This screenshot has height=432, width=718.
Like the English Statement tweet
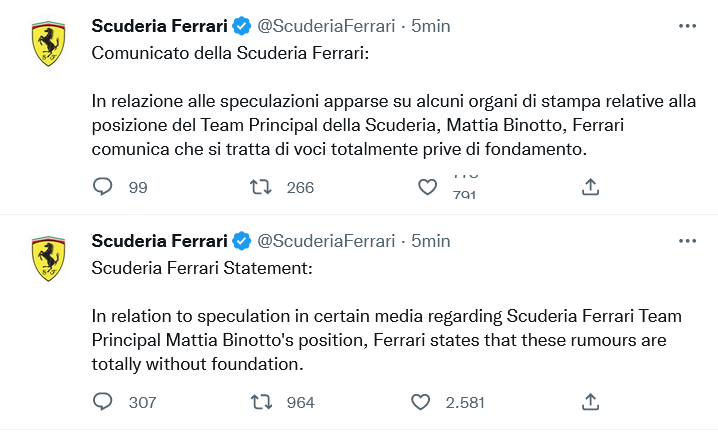[x=421, y=402]
